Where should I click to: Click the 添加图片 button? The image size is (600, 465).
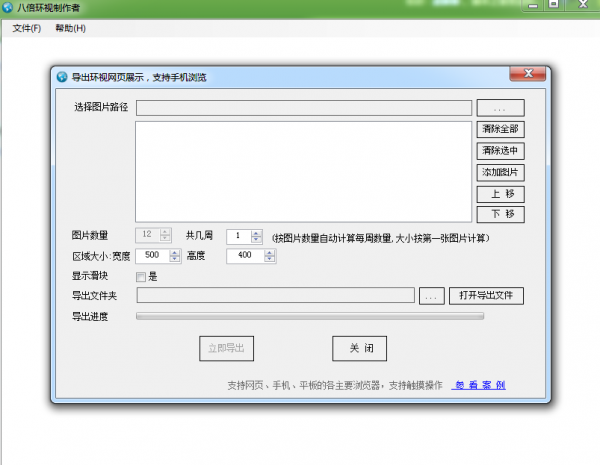pos(500,173)
